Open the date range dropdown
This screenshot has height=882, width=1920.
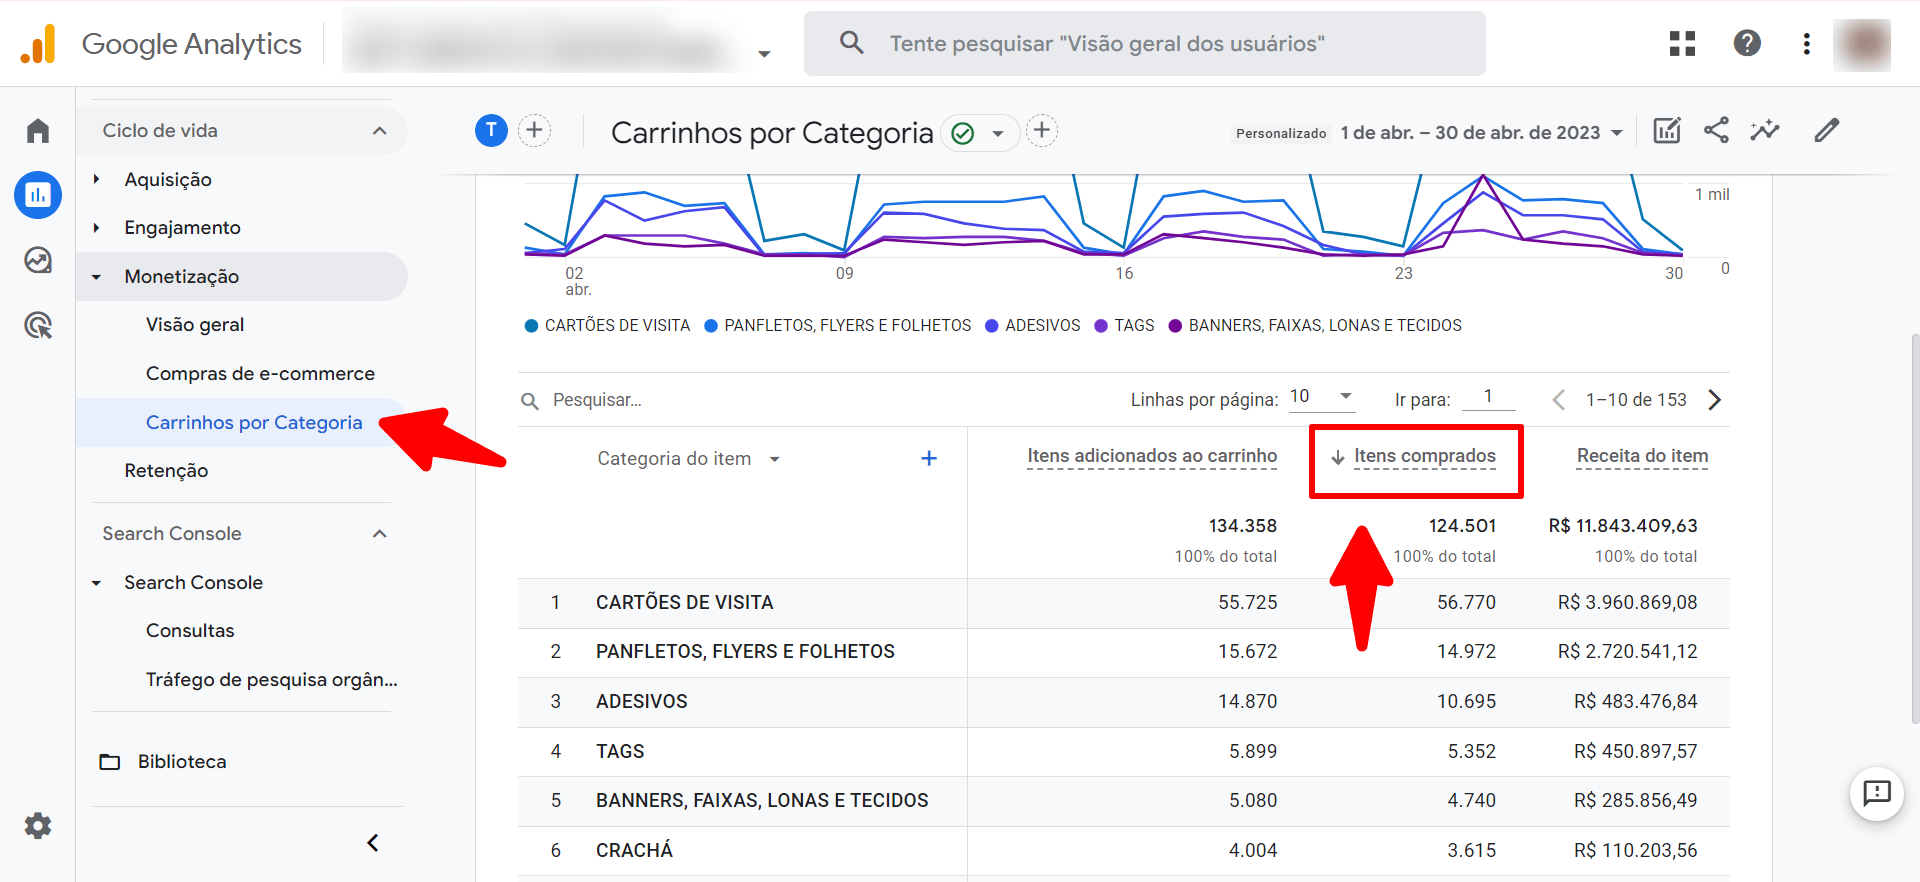[x=1482, y=133]
